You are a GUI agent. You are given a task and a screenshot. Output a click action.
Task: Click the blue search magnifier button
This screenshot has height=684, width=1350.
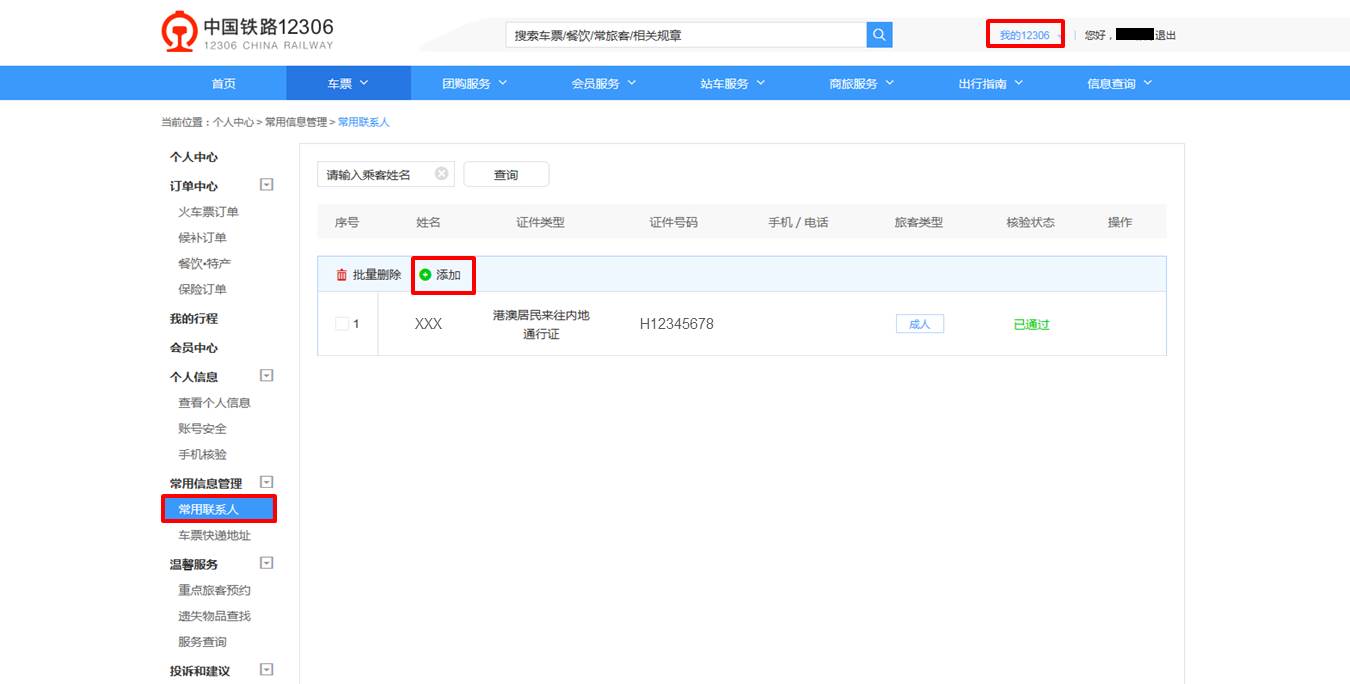tap(879, 35)
